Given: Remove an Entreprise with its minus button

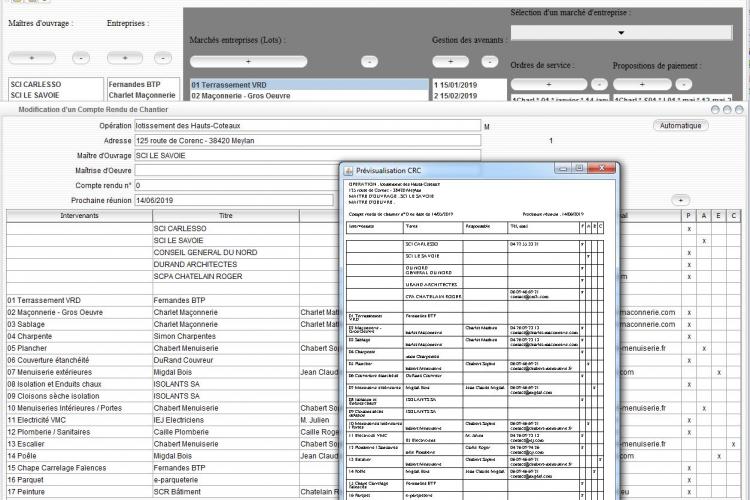Looking at the screenshot, I should (x=163, y=58).
